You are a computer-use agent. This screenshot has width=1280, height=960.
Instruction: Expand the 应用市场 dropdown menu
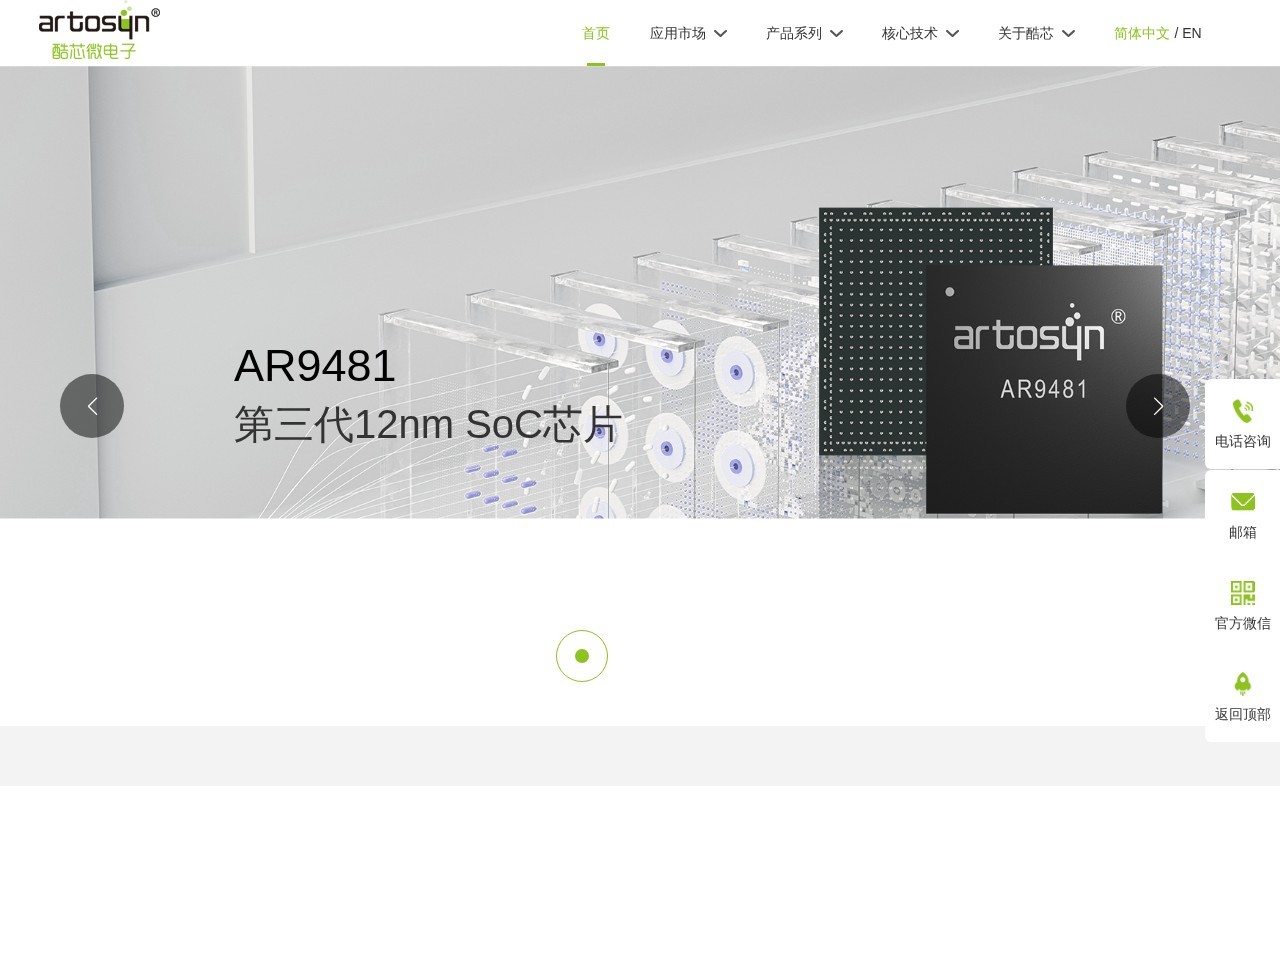coord(688,33)
